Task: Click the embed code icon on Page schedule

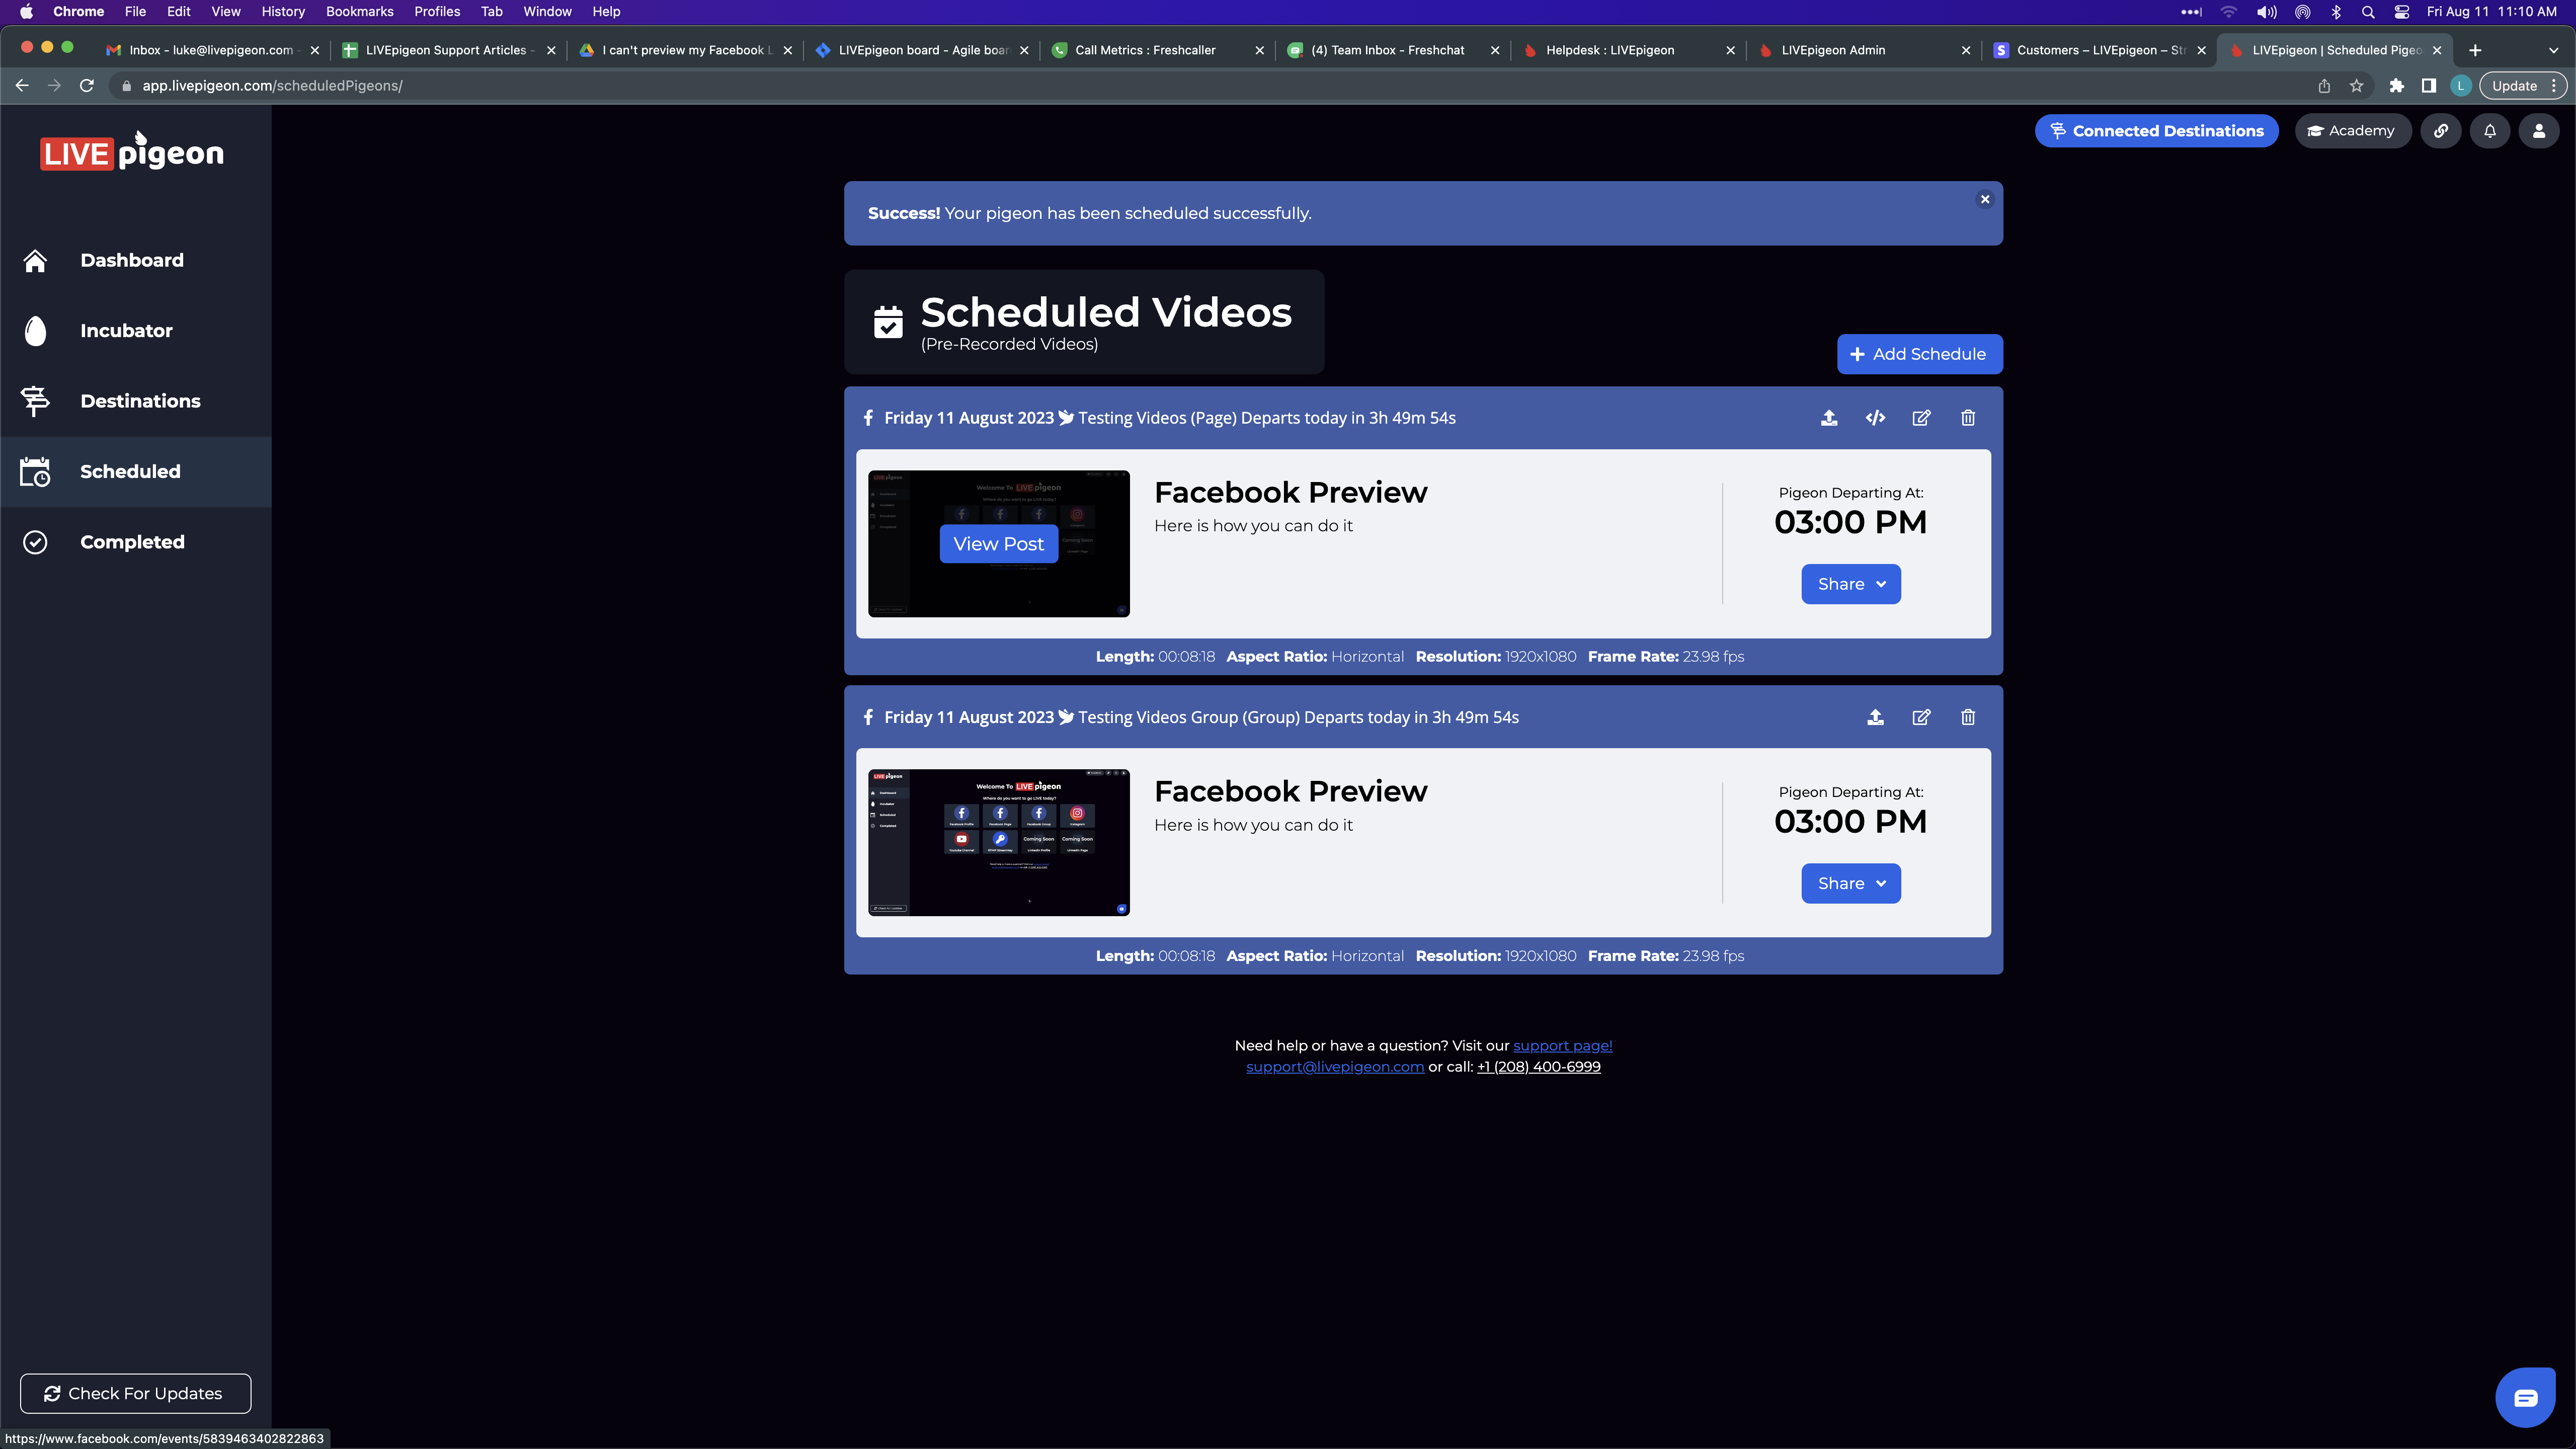Action: pyautogui.click(x=1875, y=418)
